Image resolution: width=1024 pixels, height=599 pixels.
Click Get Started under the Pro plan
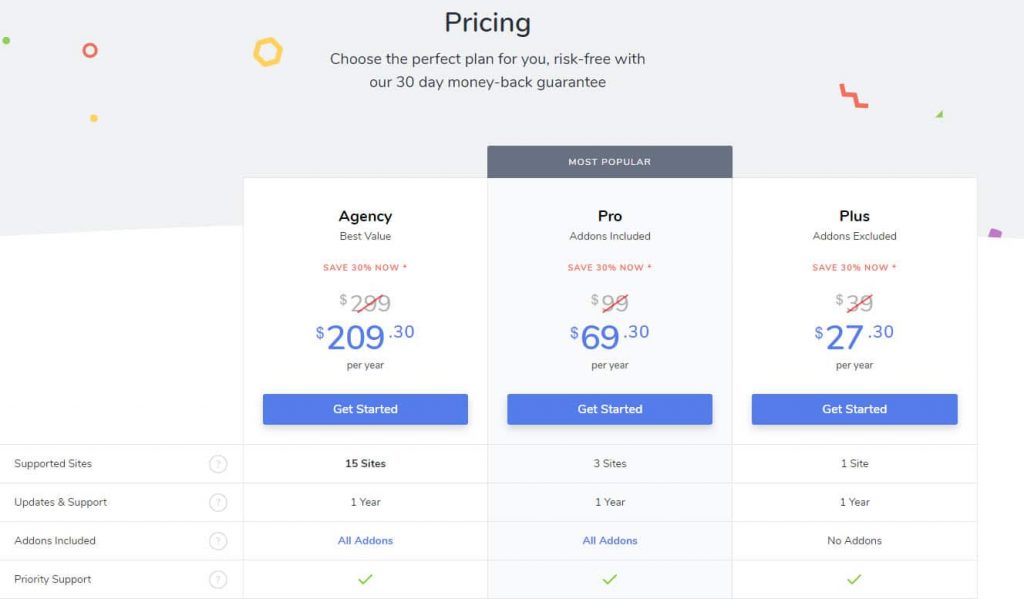tap(610, 409)
